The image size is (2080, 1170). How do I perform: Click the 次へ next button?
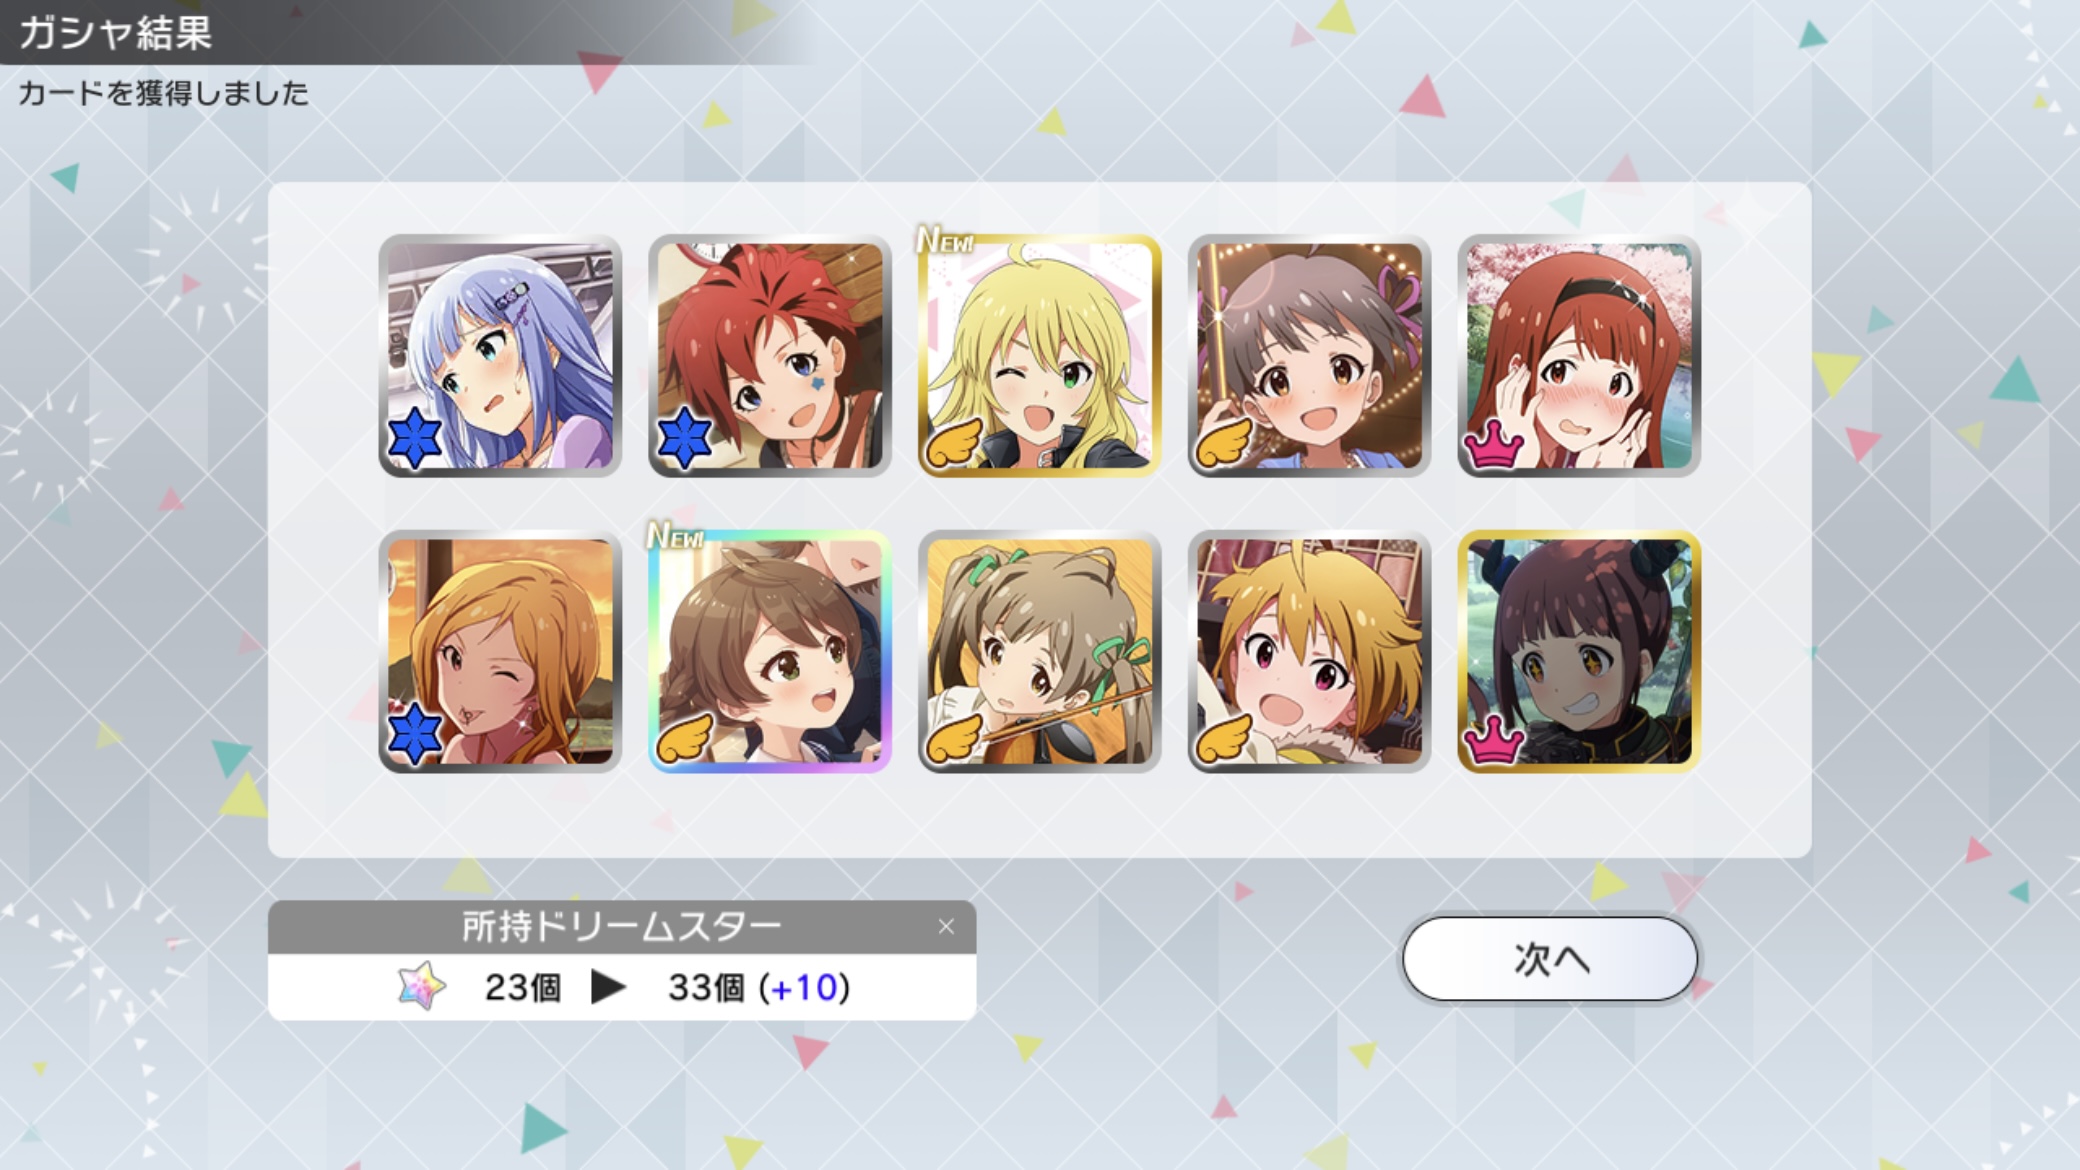point(1550,958)
